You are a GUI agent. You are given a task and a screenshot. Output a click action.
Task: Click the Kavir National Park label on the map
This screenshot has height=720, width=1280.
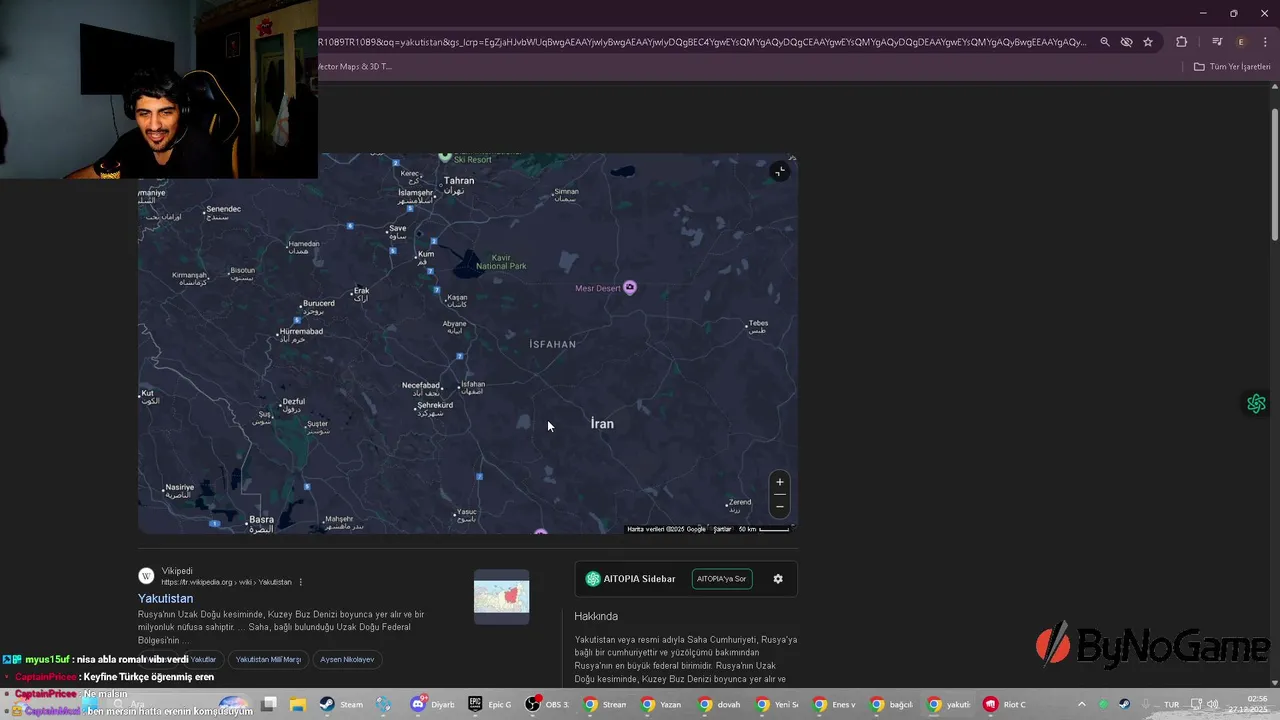(501, 262)
